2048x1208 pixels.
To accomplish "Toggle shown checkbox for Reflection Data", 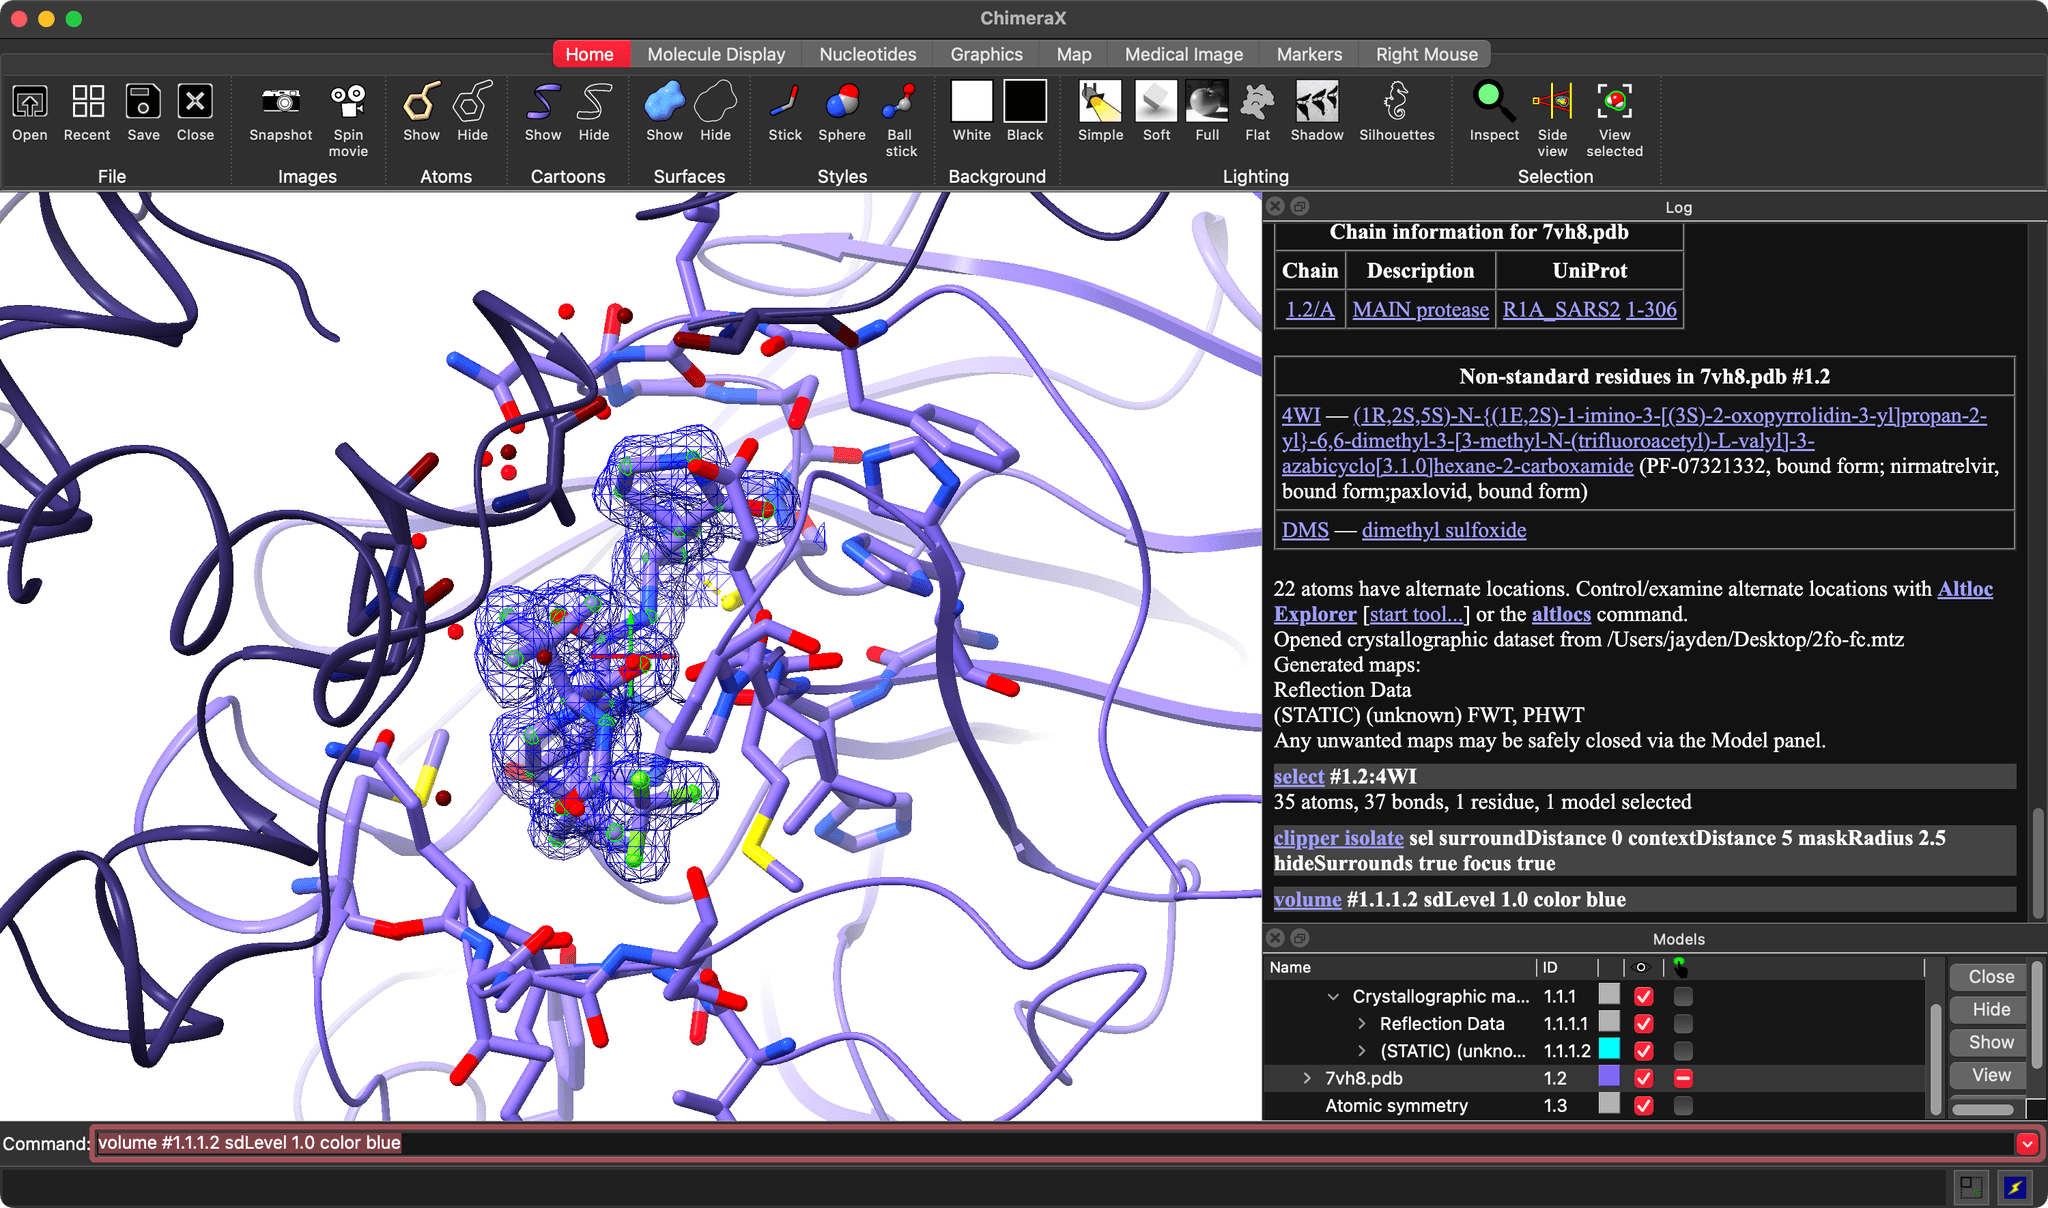I will click(x=1643, y=1024).
